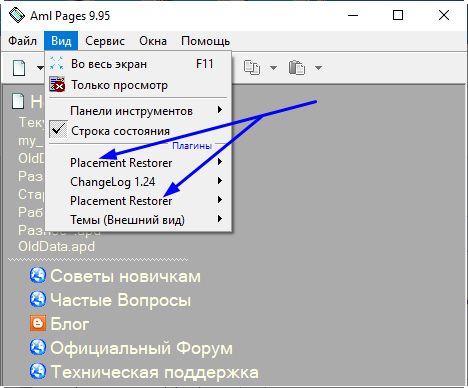Open the Официальный Форум link
The width and height of the screenshot is (468, 388).
coord(141,348)
